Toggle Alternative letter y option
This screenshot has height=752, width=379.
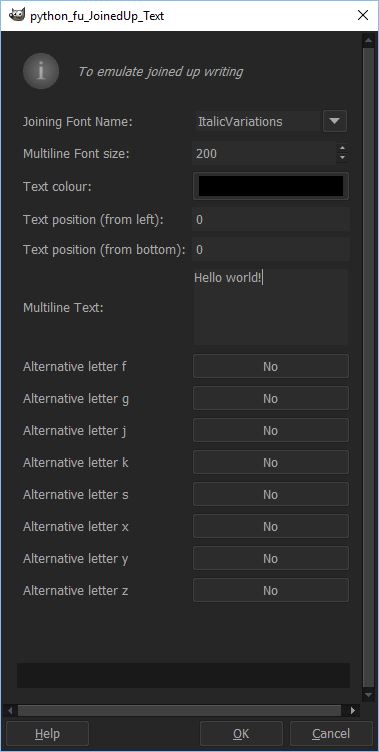pyautogui.click(x=271, y=559)
